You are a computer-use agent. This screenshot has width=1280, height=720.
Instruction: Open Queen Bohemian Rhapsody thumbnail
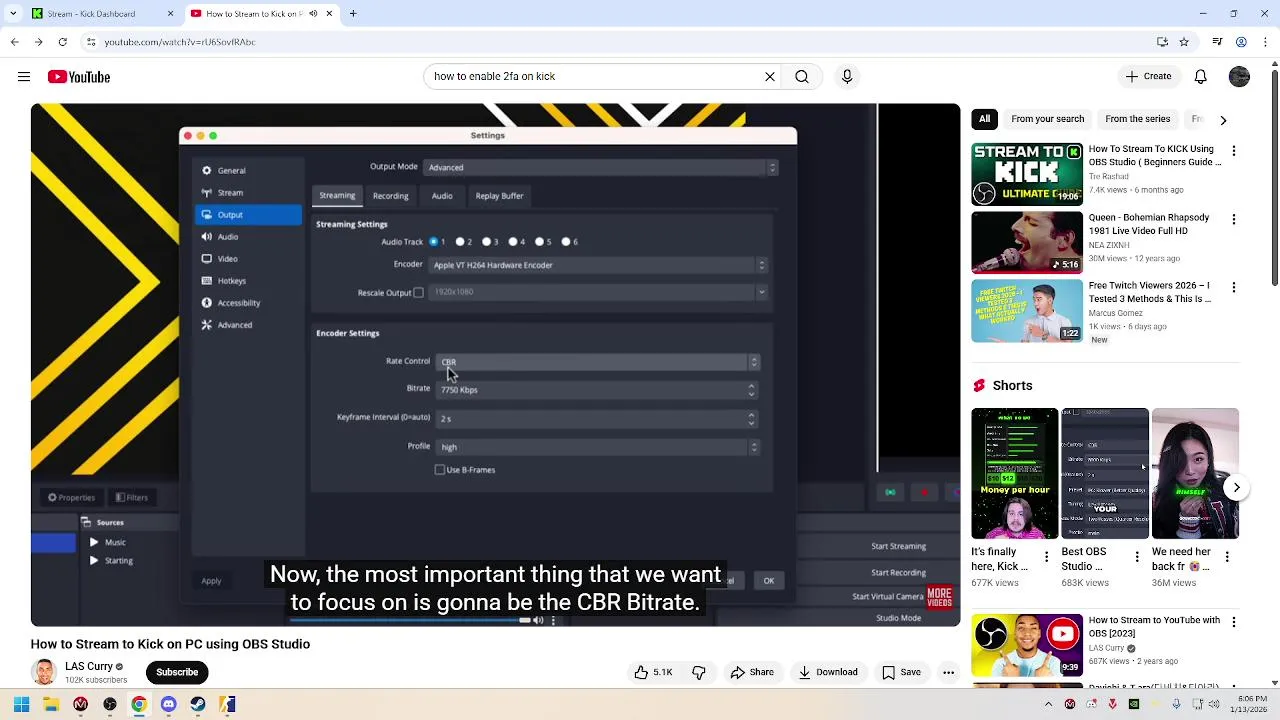1027,243
